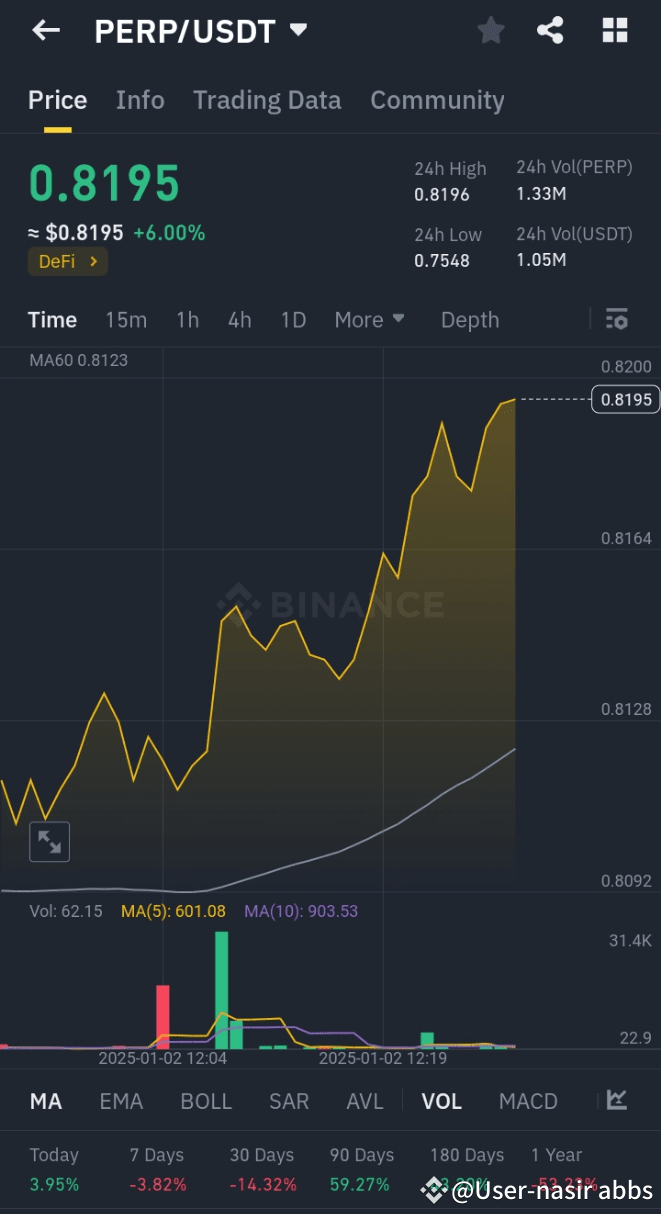Open the Community tab
Screen dimensions: 661x1214
(x=437, y=100)
